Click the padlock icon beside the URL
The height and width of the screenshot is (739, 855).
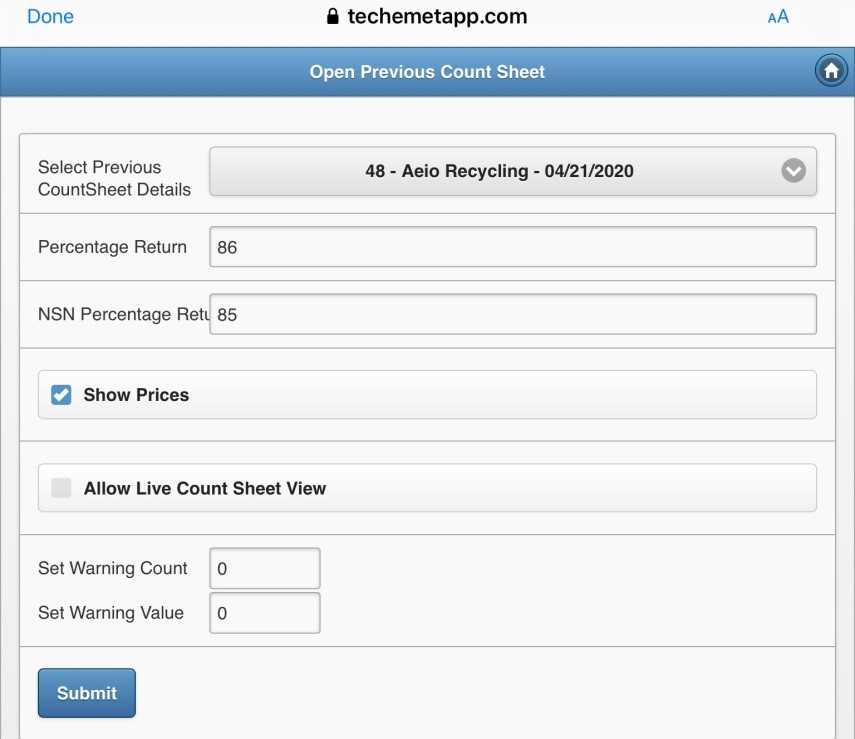click(x=333, y=17)
